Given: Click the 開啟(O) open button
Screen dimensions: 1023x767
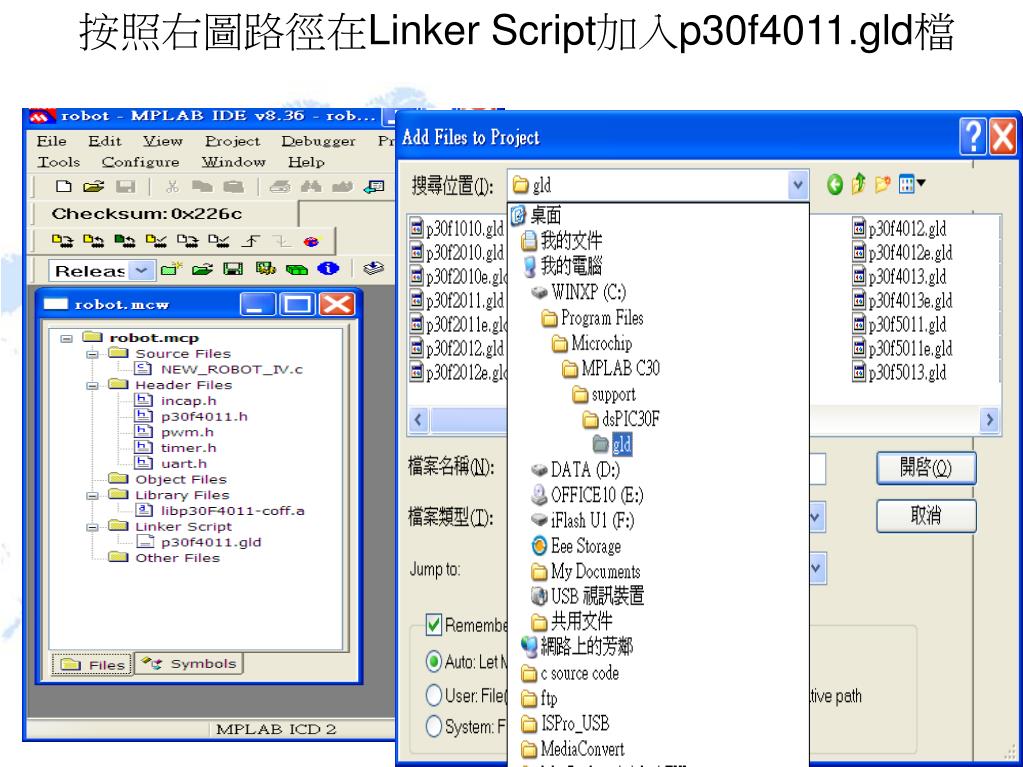Looking at the screenshot, I should click(926, 468).
